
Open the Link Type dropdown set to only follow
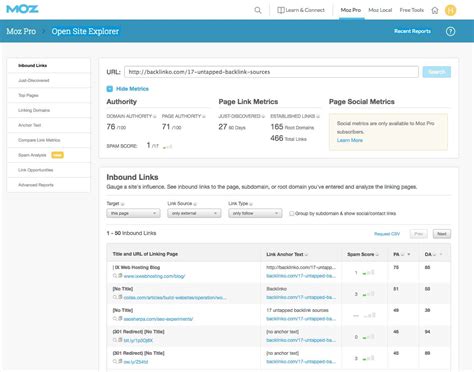click(x=255, y=213)
